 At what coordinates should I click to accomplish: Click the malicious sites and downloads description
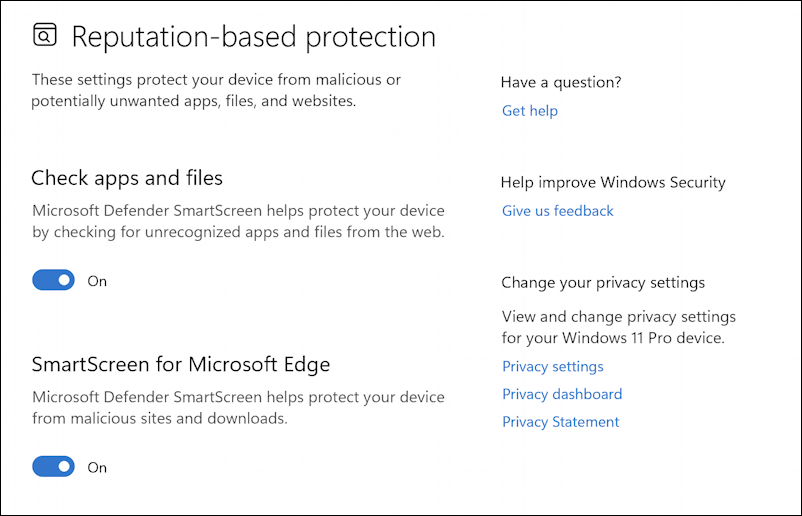[238, 408]
